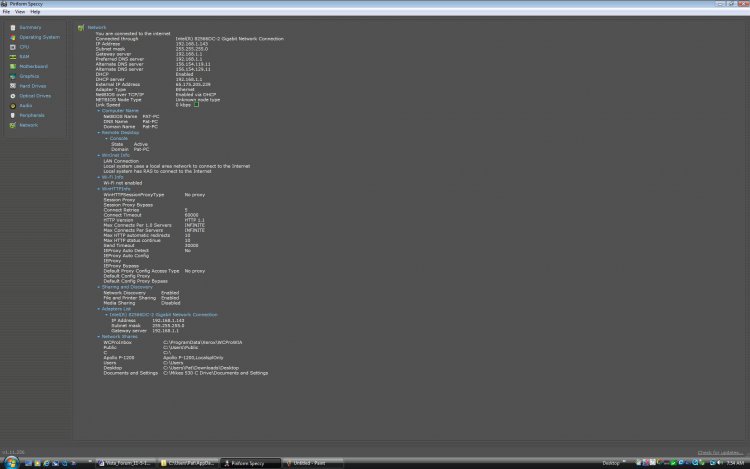Click the Operating System icon in sidebar

[x=13, y=37]
